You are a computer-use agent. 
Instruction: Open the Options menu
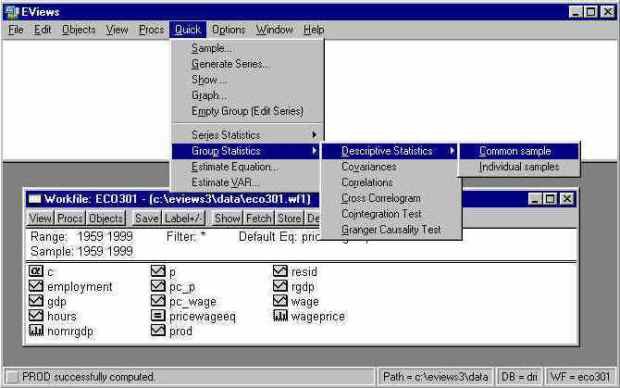coord(229,30)
